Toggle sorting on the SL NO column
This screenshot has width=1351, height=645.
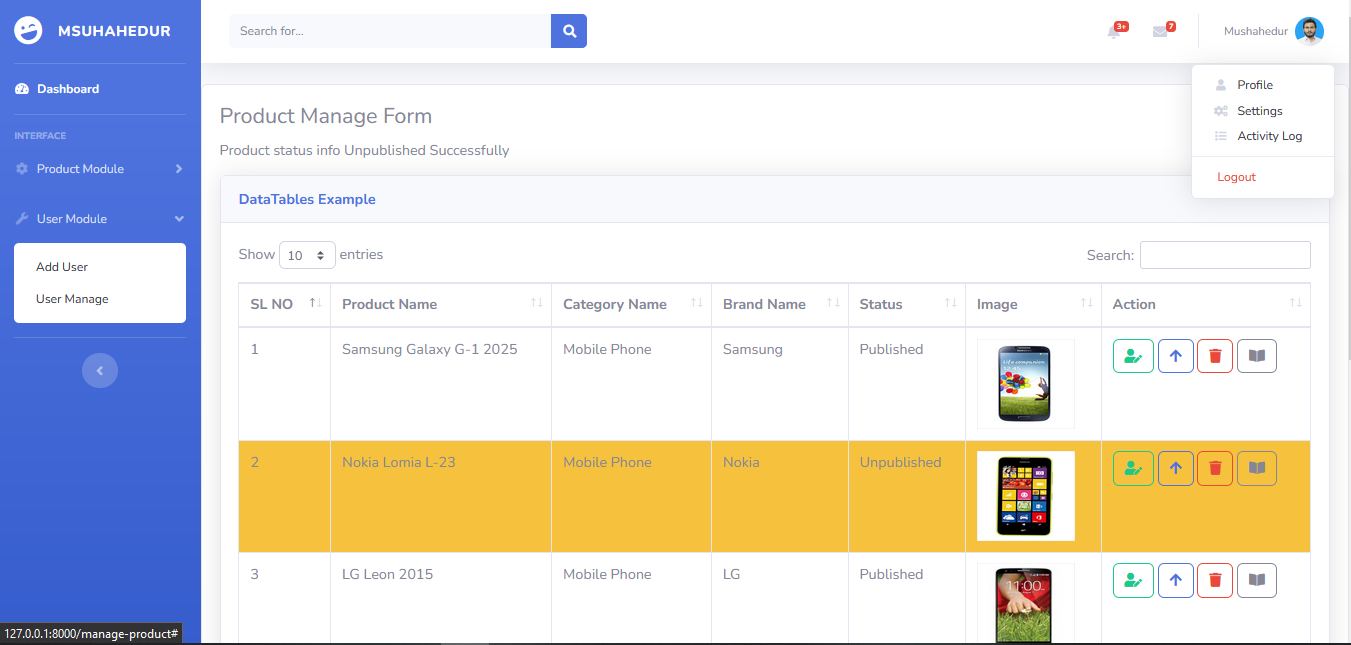click(x=271, y=304)
